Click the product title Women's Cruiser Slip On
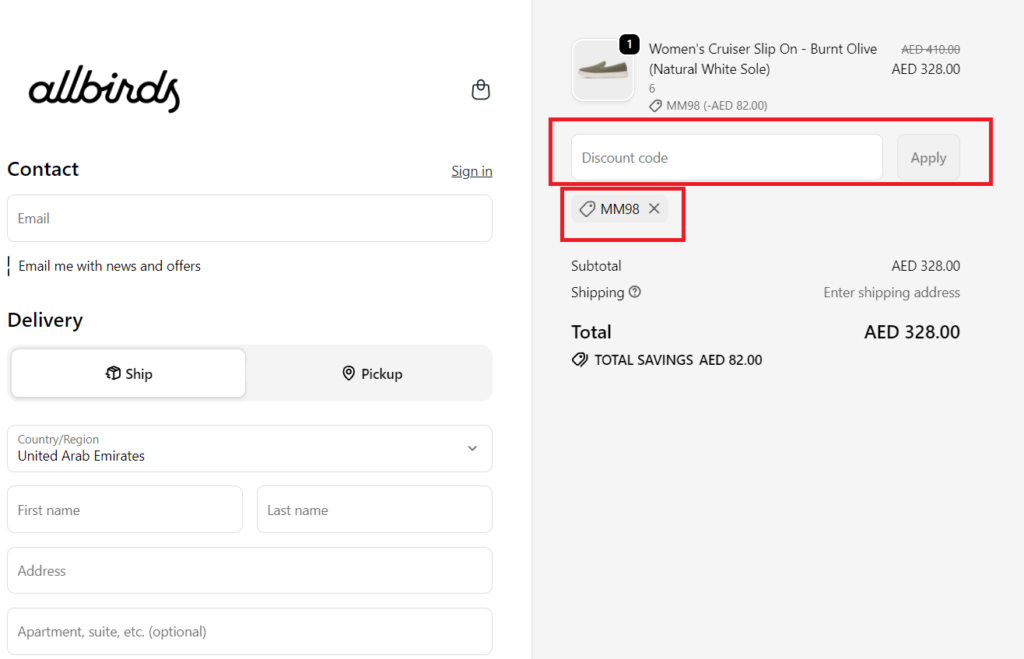Viewport: 1024px width, 659px height. tap(763, 59)
